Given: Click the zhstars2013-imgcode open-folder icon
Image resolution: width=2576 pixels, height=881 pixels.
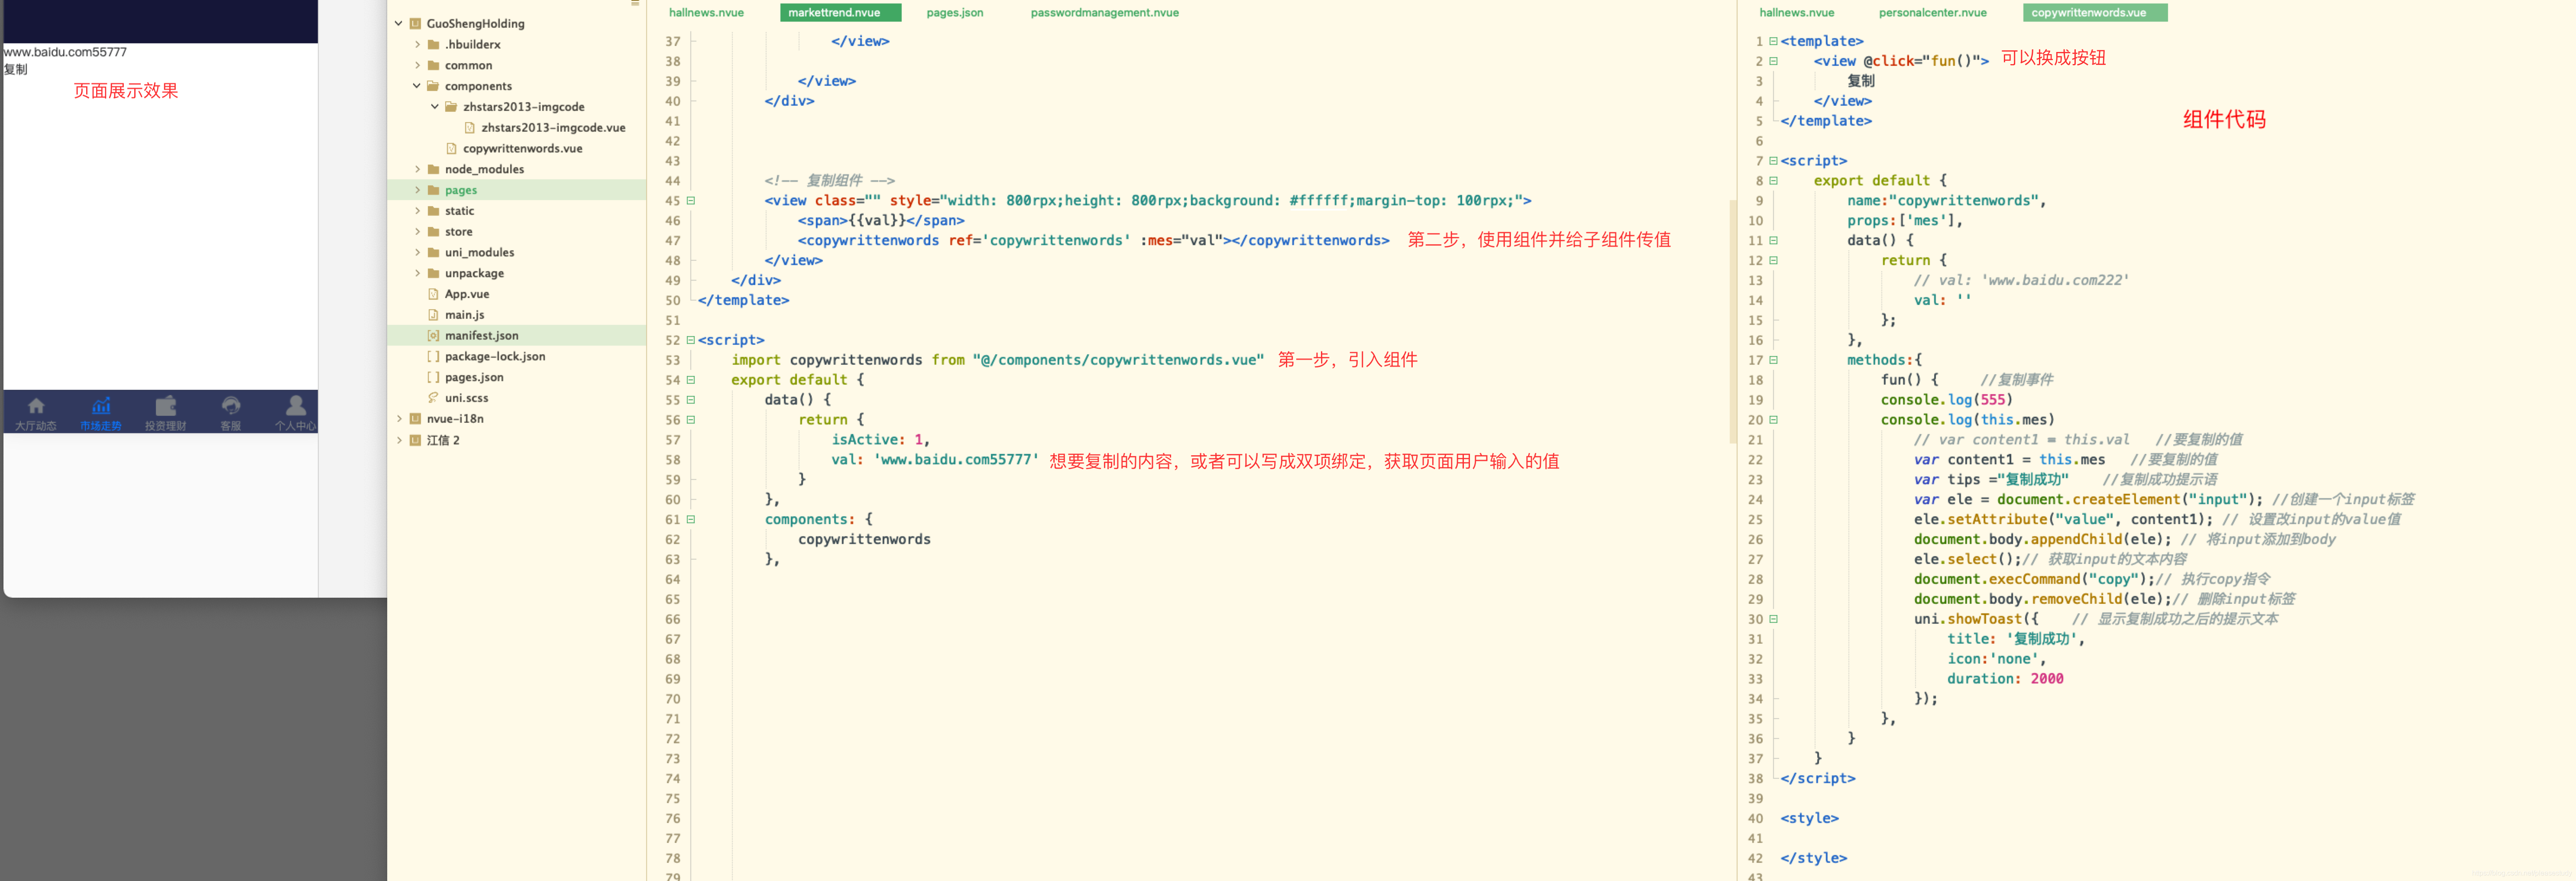Looking at the screenshot, I should (451, 107).
